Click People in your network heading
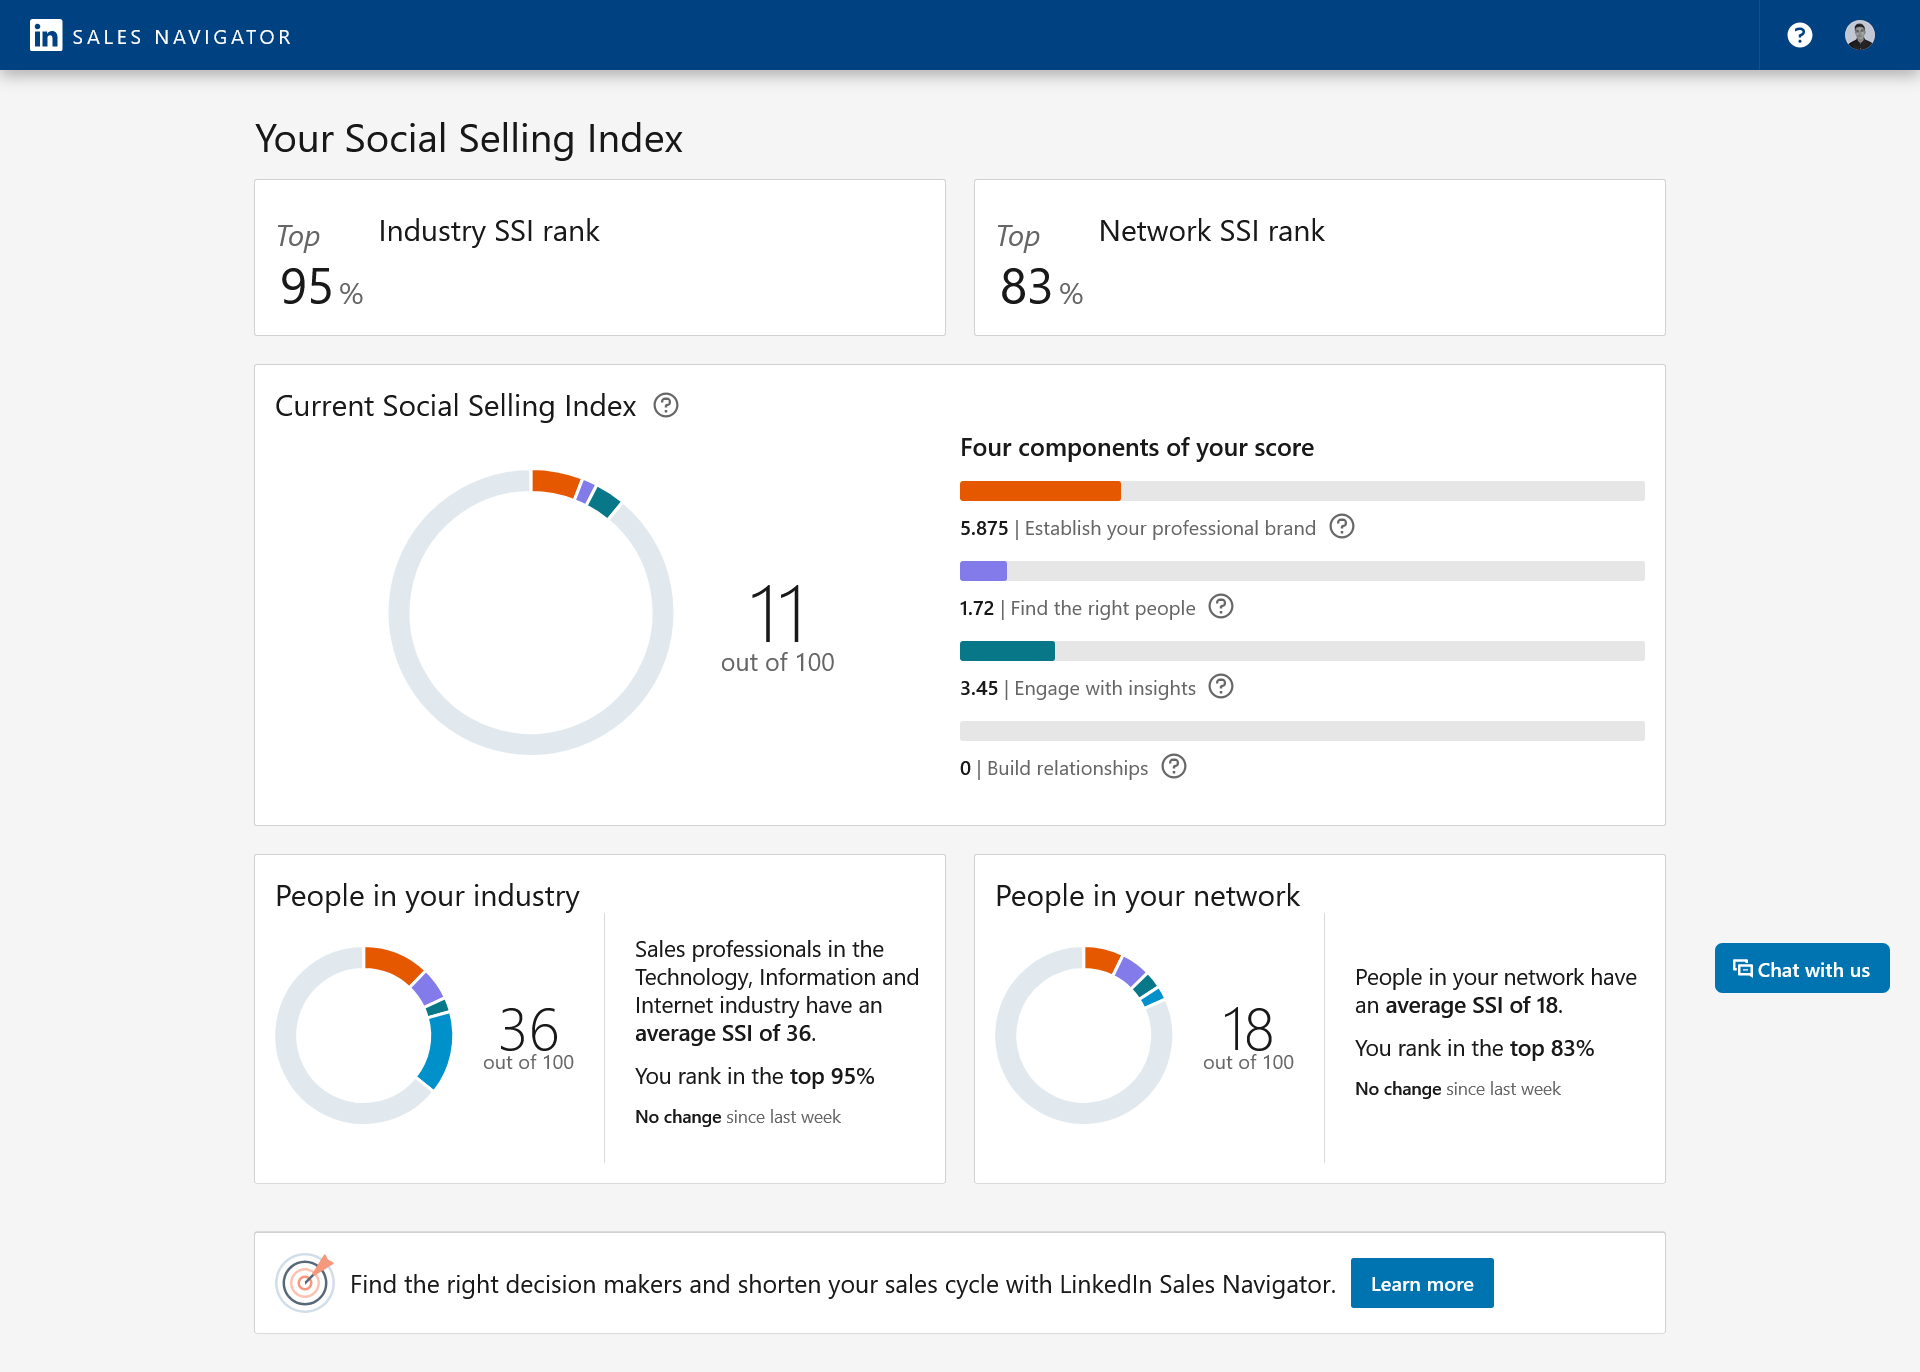 coord(1147,896)
